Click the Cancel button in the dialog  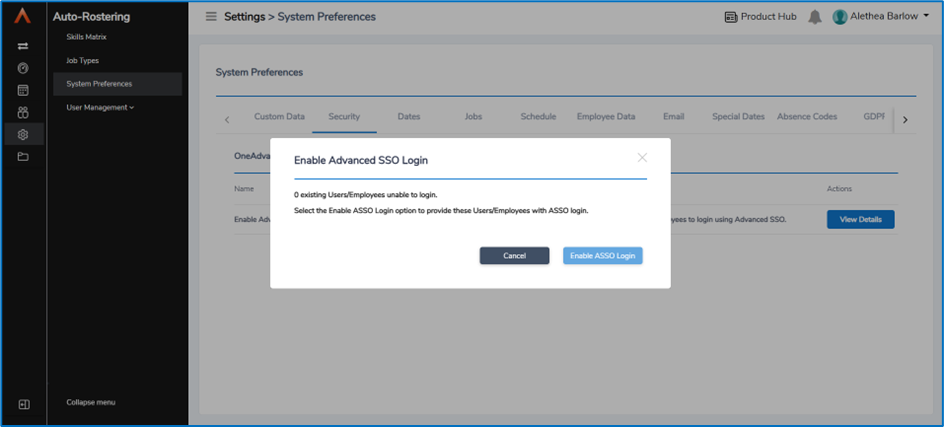click(x=514, y=255)
